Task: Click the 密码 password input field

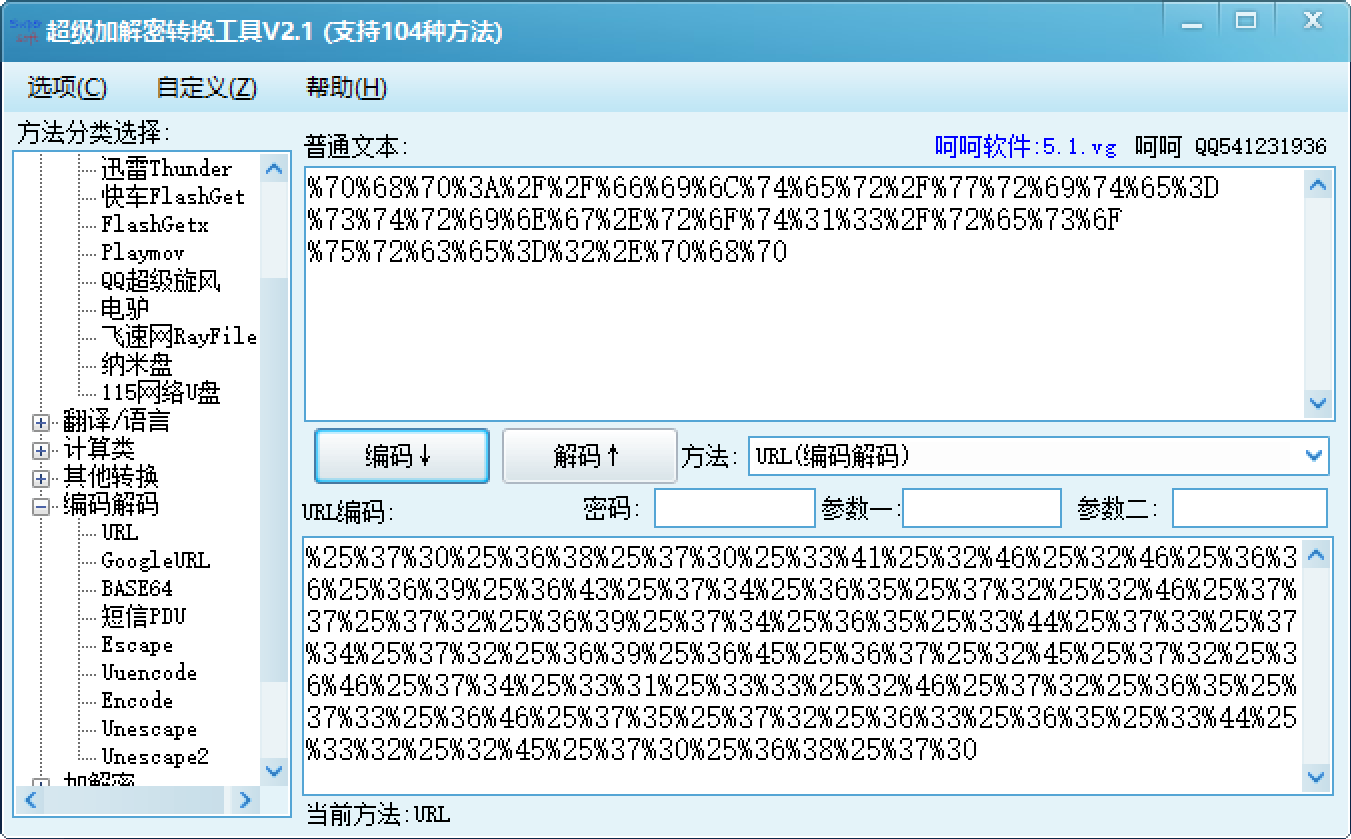Action: tap(735, 508)
